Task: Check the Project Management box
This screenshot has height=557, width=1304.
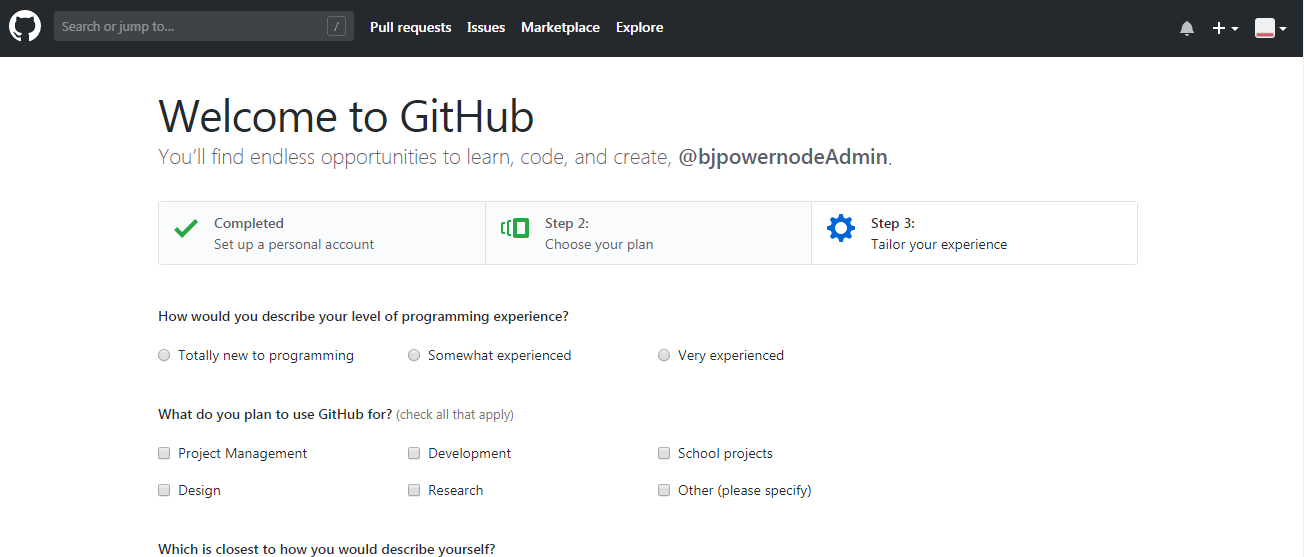Action: 164,453
